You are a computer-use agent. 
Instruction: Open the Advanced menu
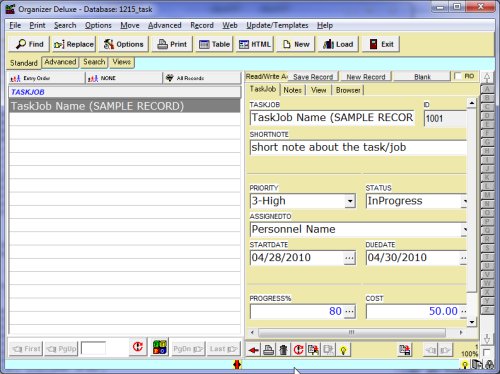[x=165, y=25]
